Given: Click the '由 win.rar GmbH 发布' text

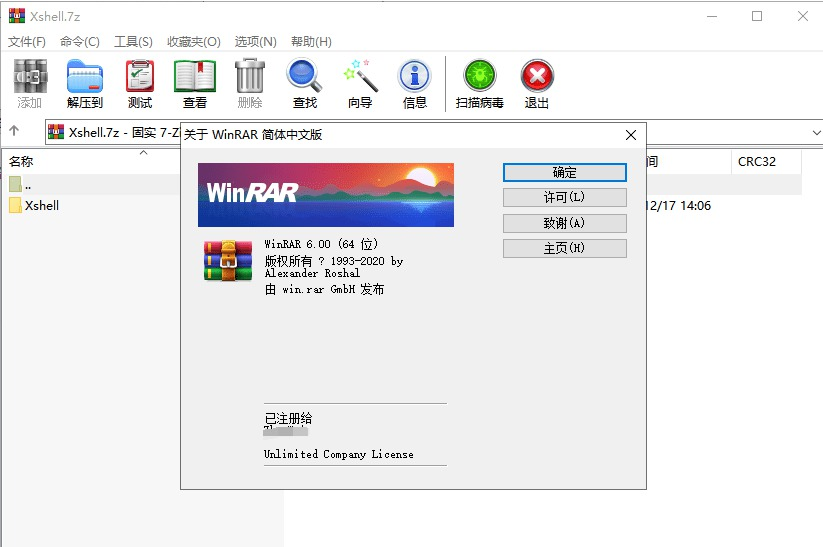Looking at the screenshot, I should tap(324, 289).
